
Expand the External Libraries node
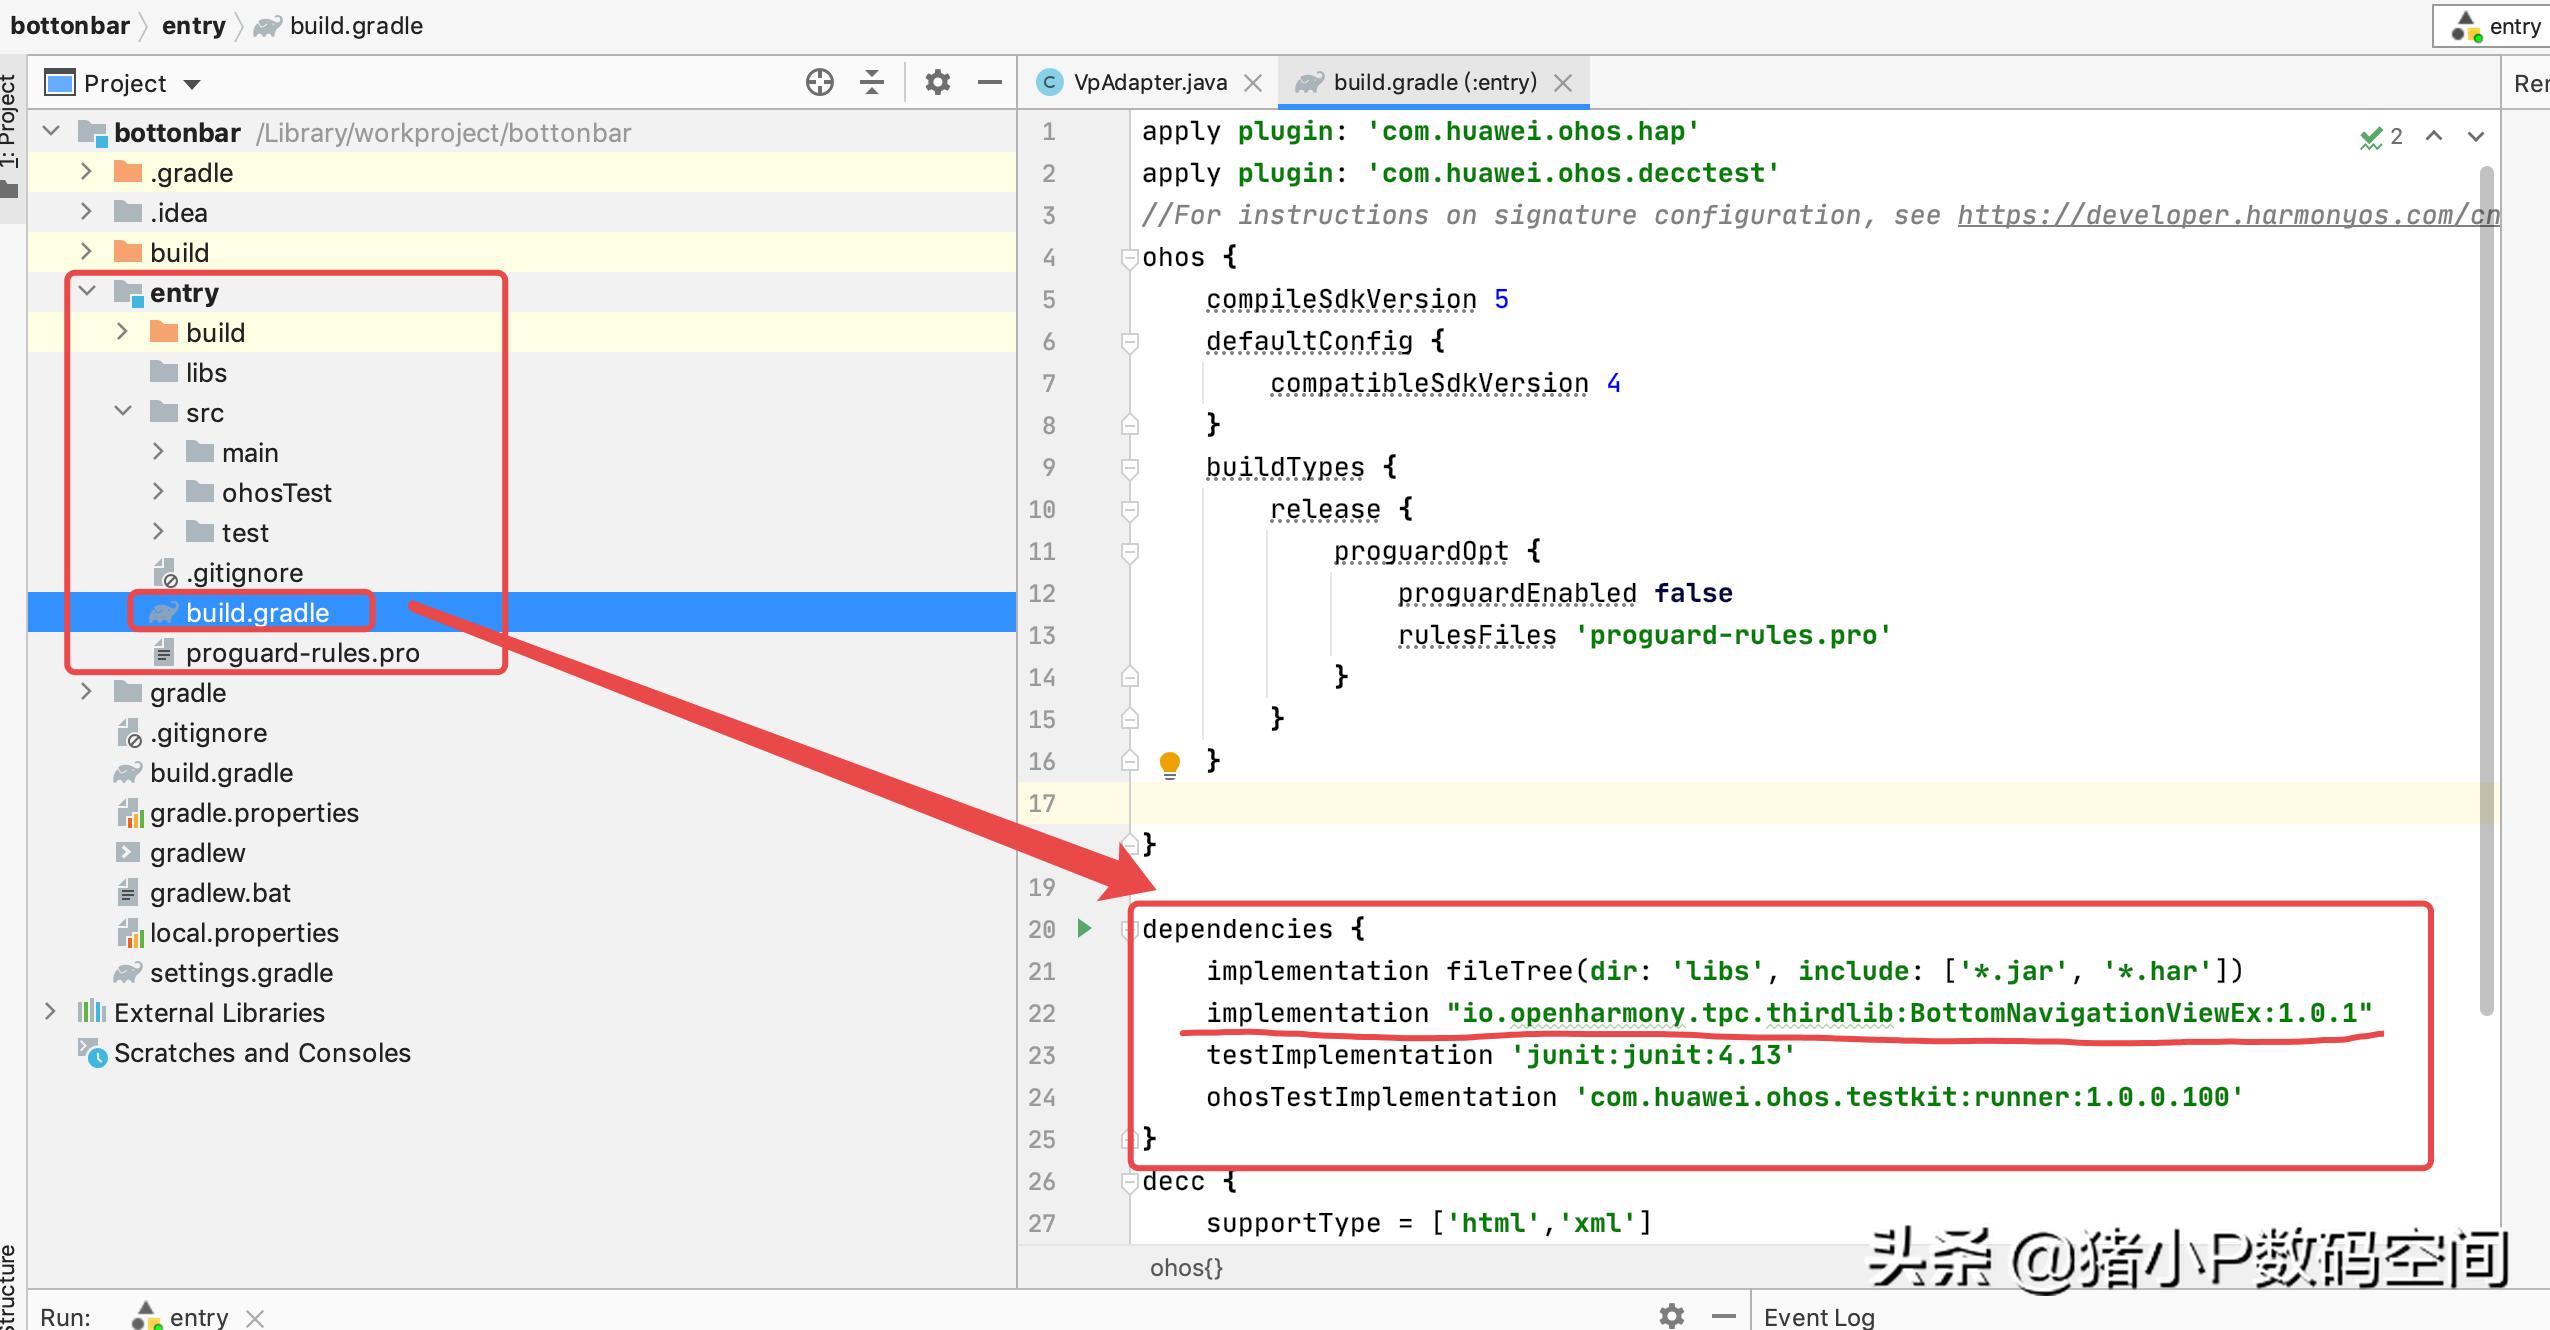point(50,1012)
